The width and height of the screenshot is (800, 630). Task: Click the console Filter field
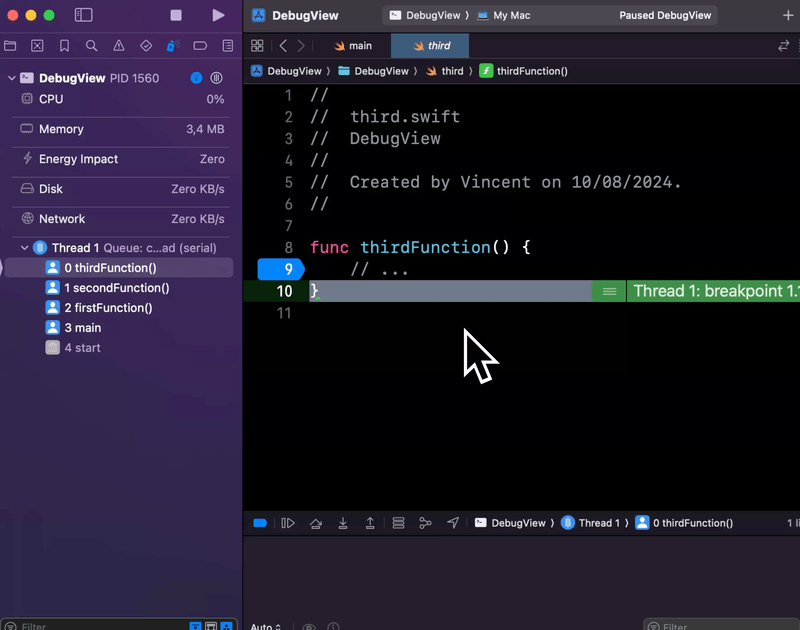pyautogui.click(x=721, y=626)
